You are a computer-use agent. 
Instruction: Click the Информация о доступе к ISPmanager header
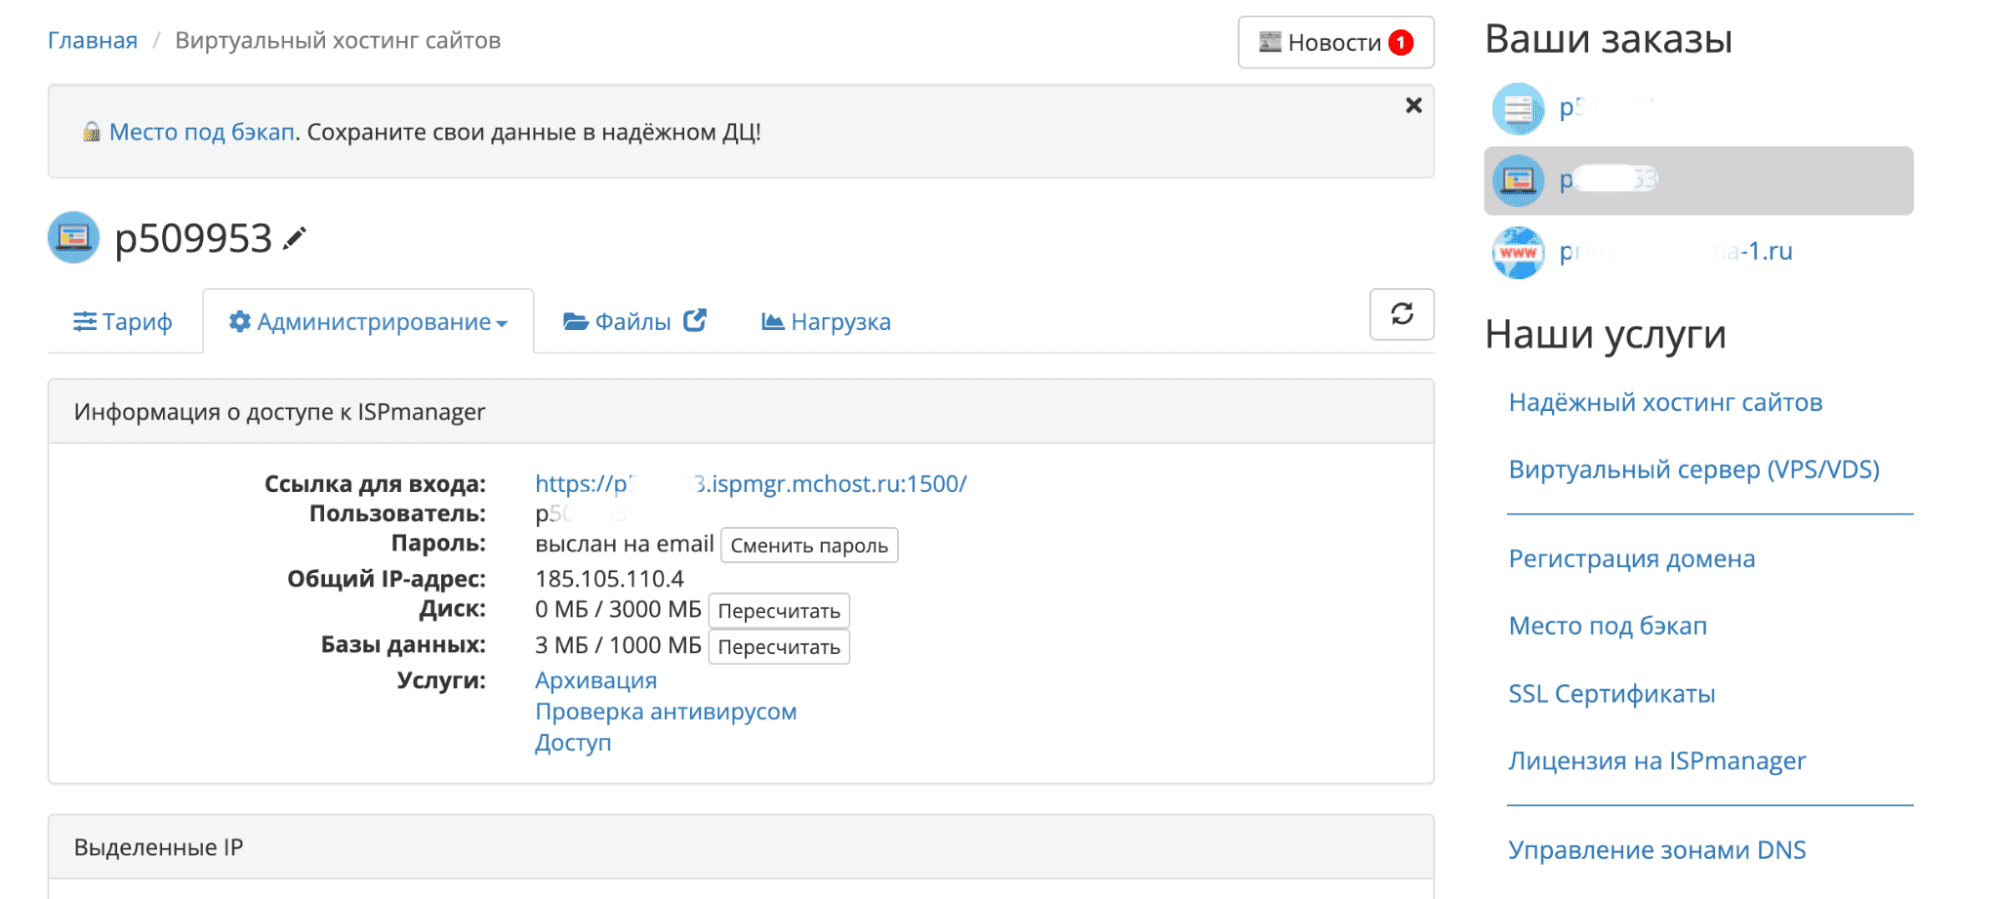(741, 411)
